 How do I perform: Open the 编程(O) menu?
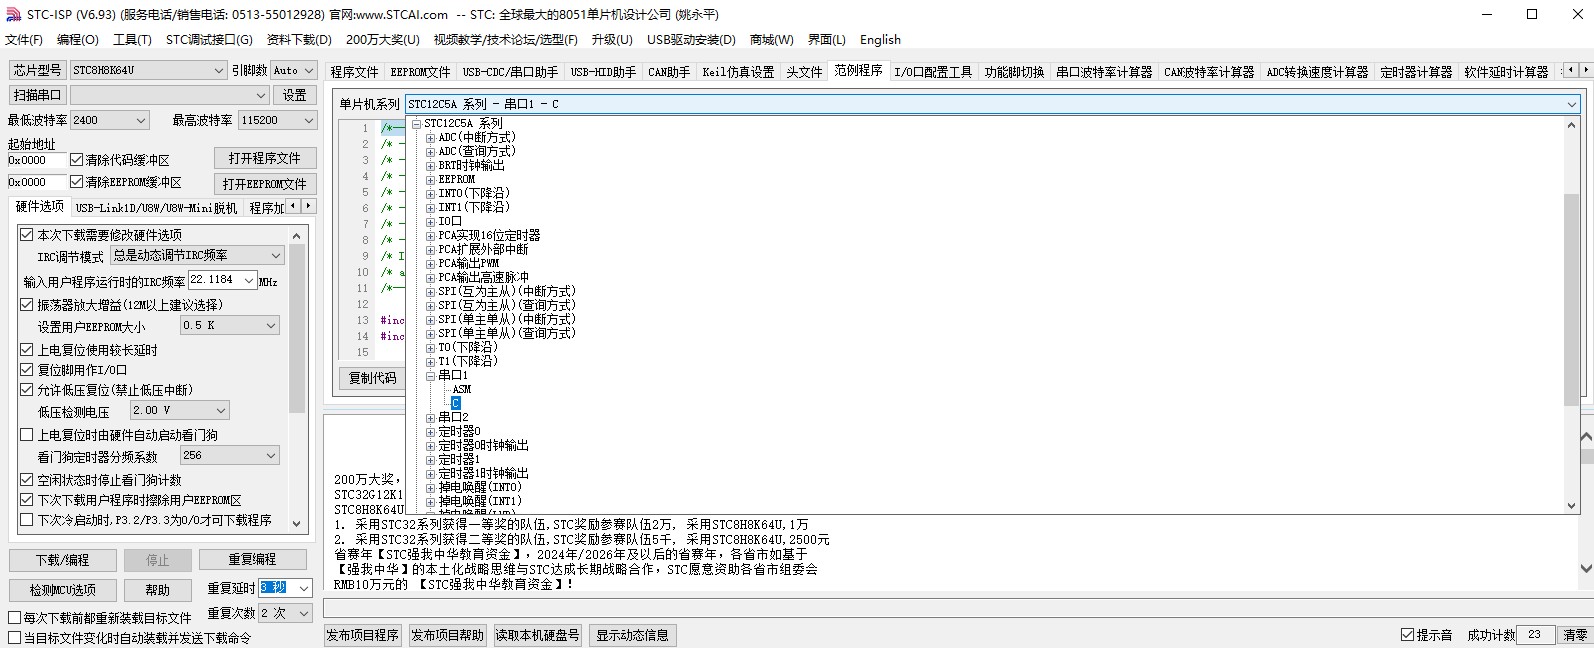78,40
